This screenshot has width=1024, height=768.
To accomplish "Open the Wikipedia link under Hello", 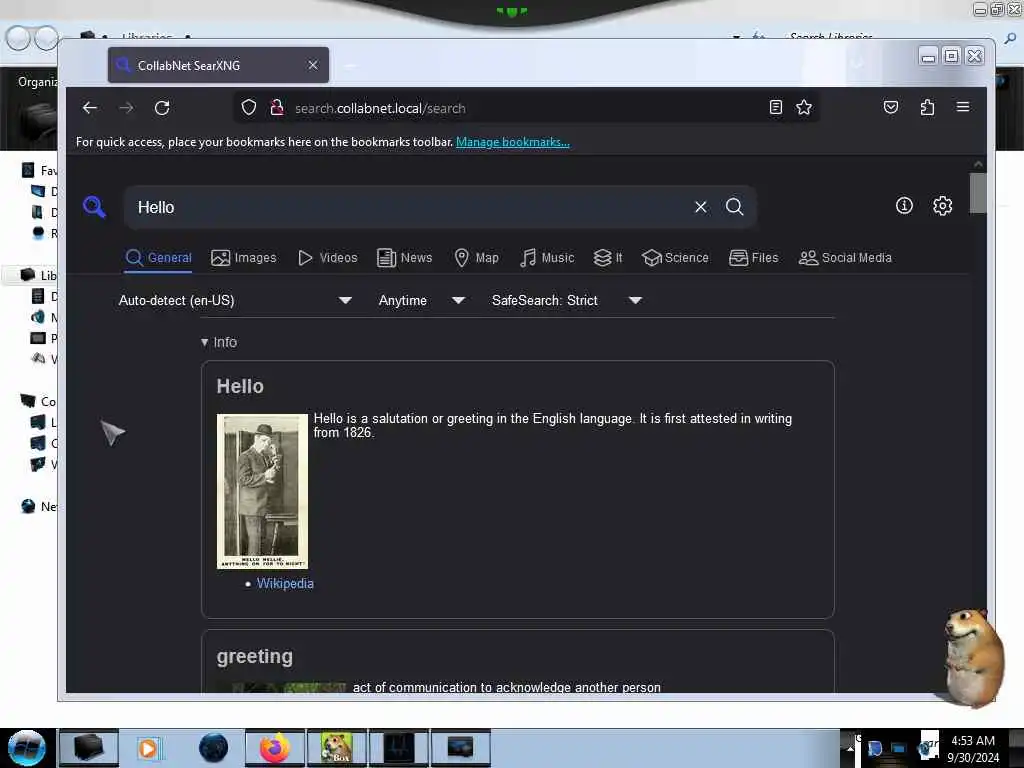I will (x=285, y=583).
